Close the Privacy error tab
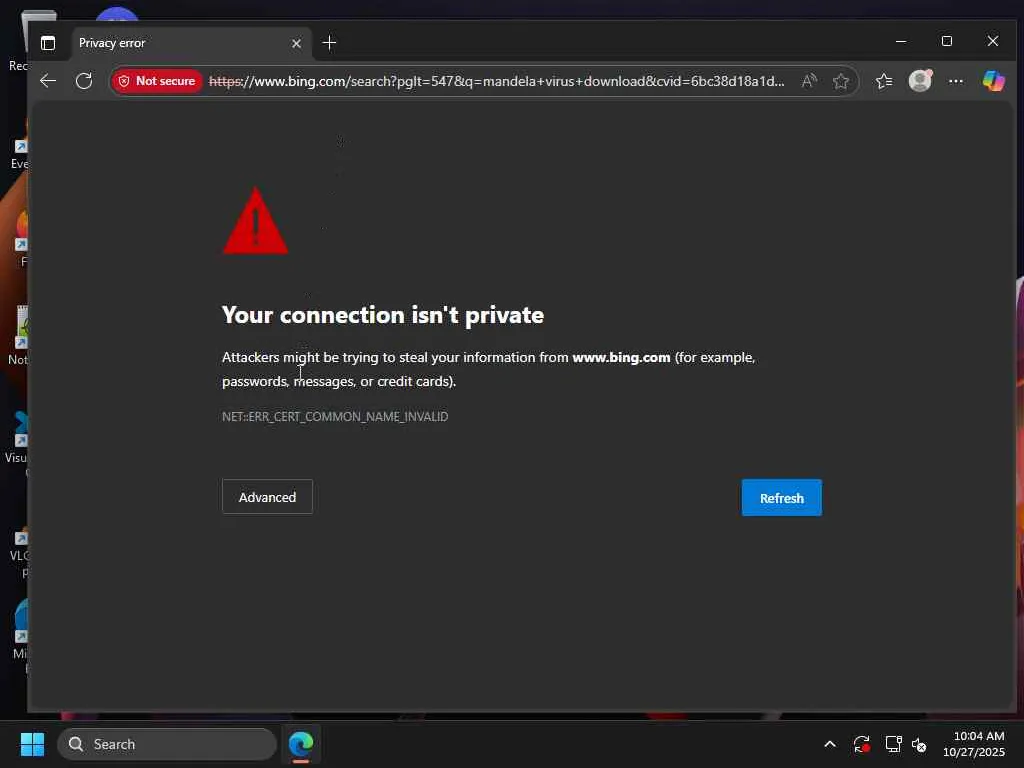Viewport: 1024px width, 768px height. 296,43
